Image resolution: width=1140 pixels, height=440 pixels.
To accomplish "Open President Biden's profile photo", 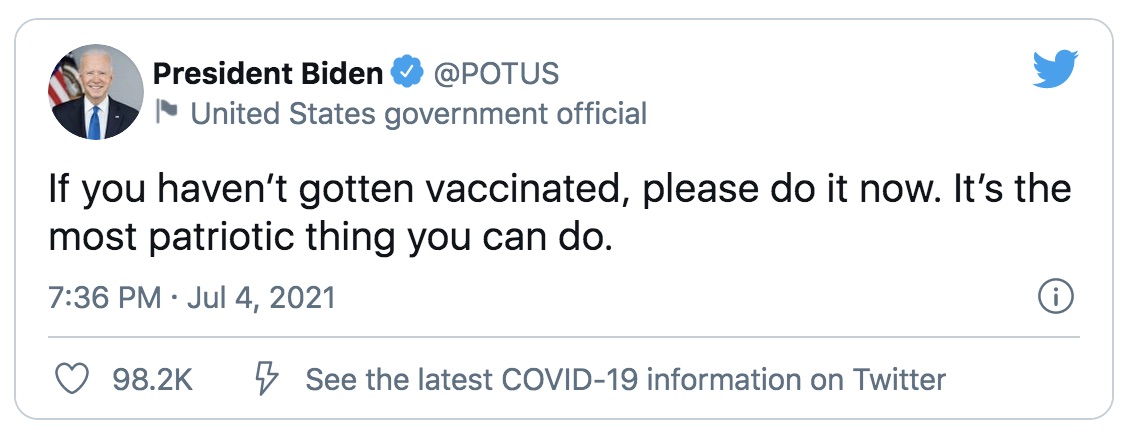I will pyautogui.click(x=96, y=92).
